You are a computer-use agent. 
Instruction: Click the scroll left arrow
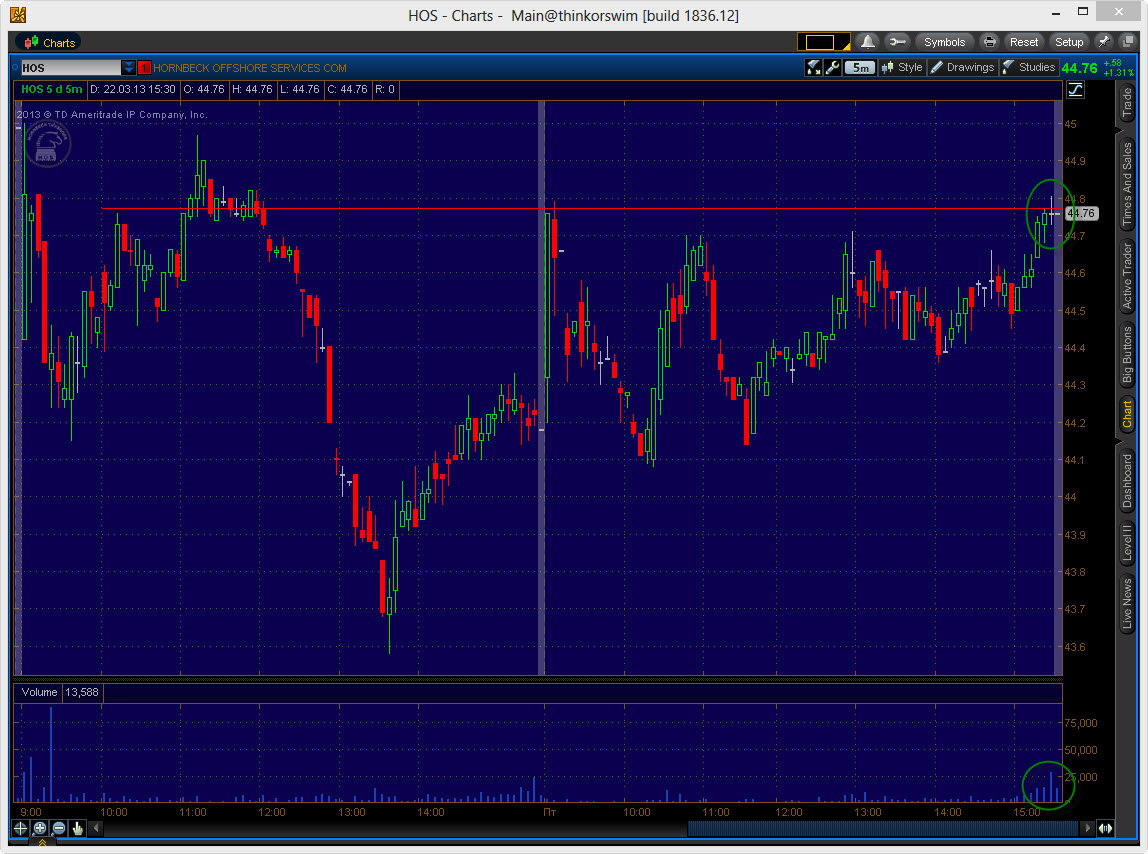coord(96,828)
